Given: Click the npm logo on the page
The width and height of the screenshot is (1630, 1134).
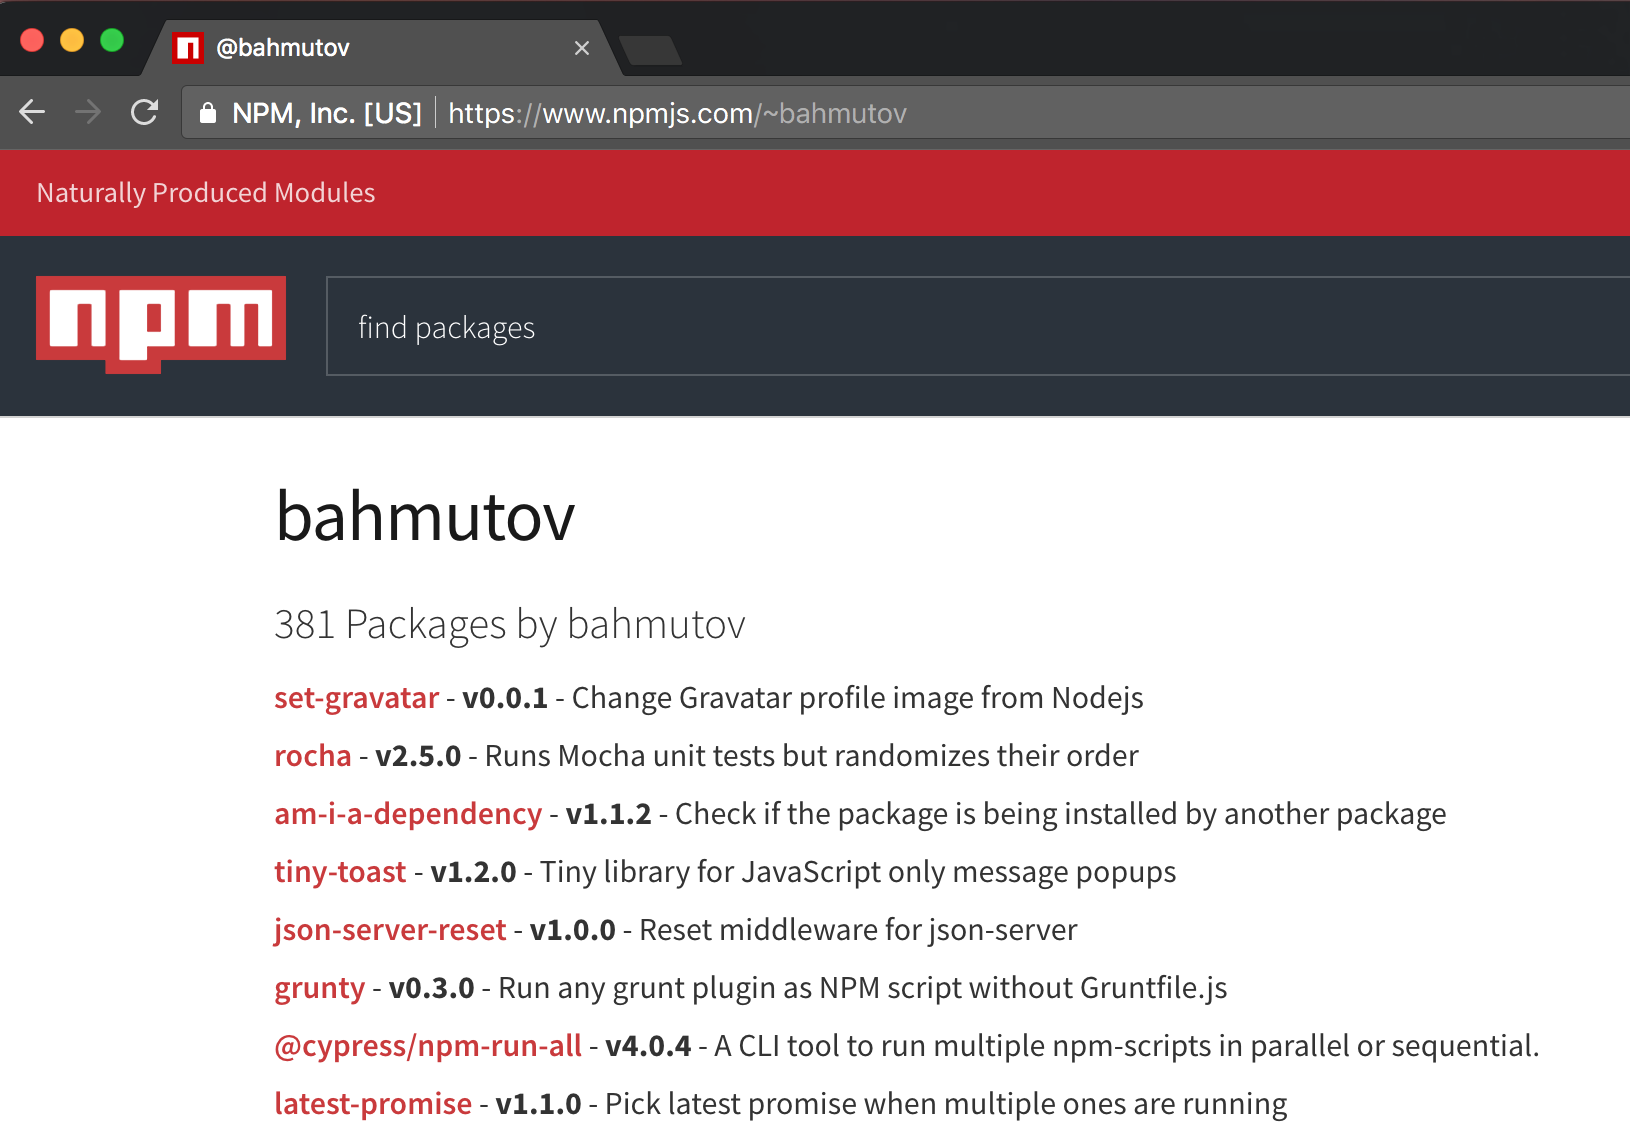Looking at the screenshot, I should (161, 324).
